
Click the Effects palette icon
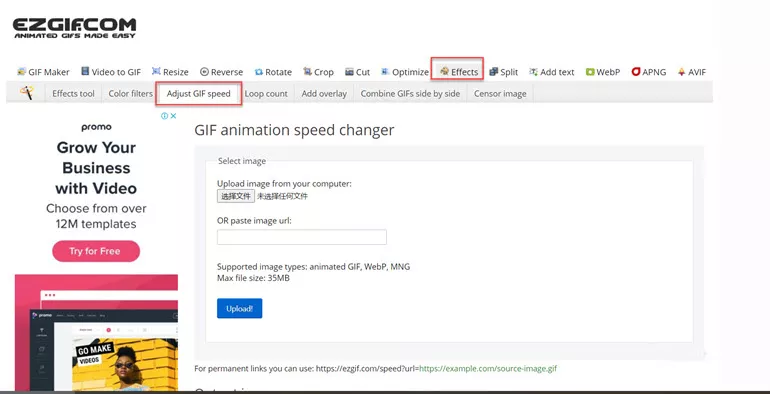click(x=444, y=72)
